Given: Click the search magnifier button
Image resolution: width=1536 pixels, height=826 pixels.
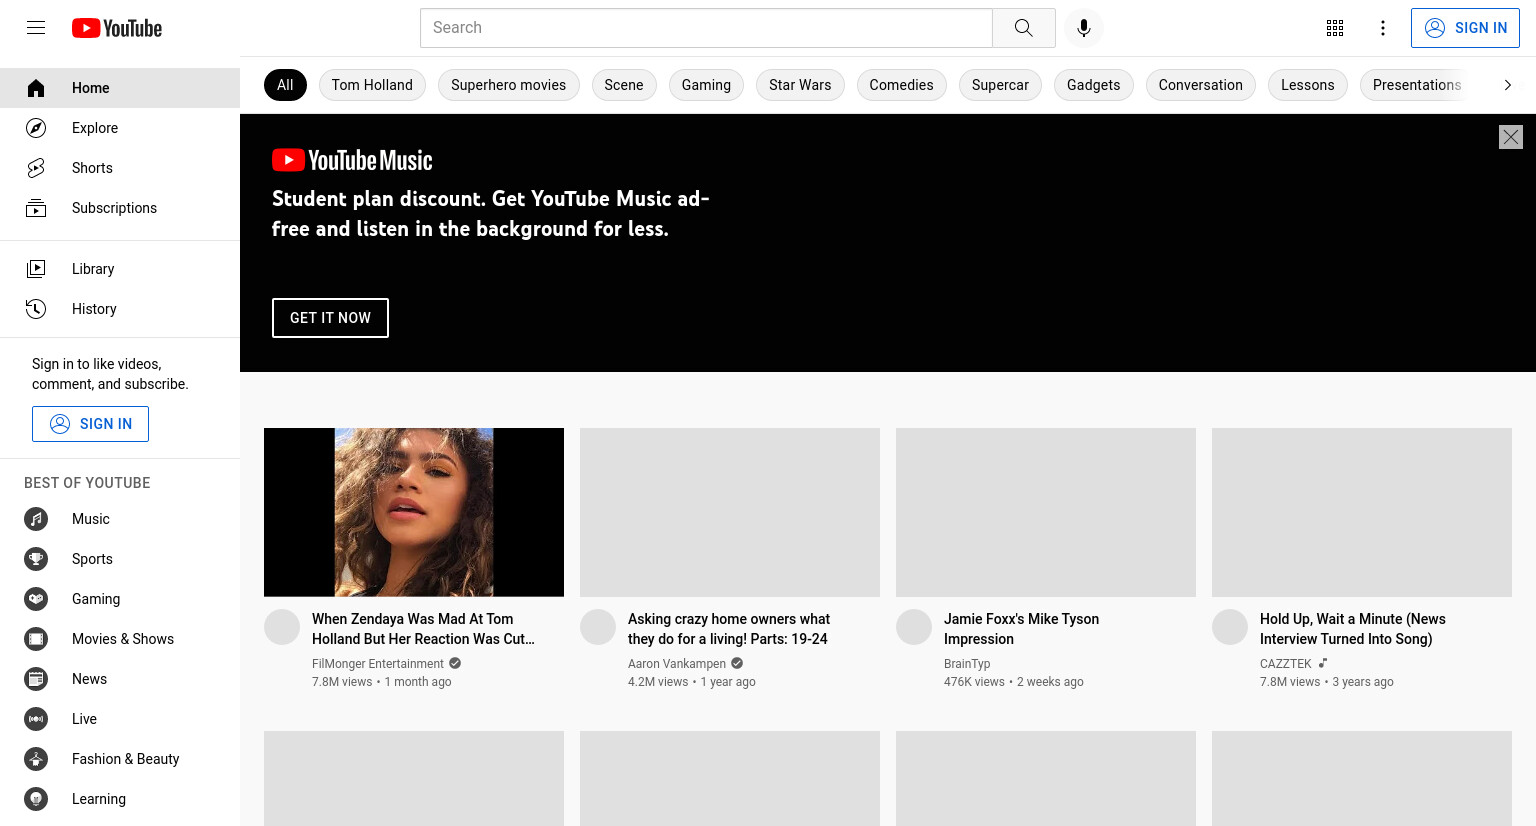Looking at the screenshot, I should coord(1023,28).
